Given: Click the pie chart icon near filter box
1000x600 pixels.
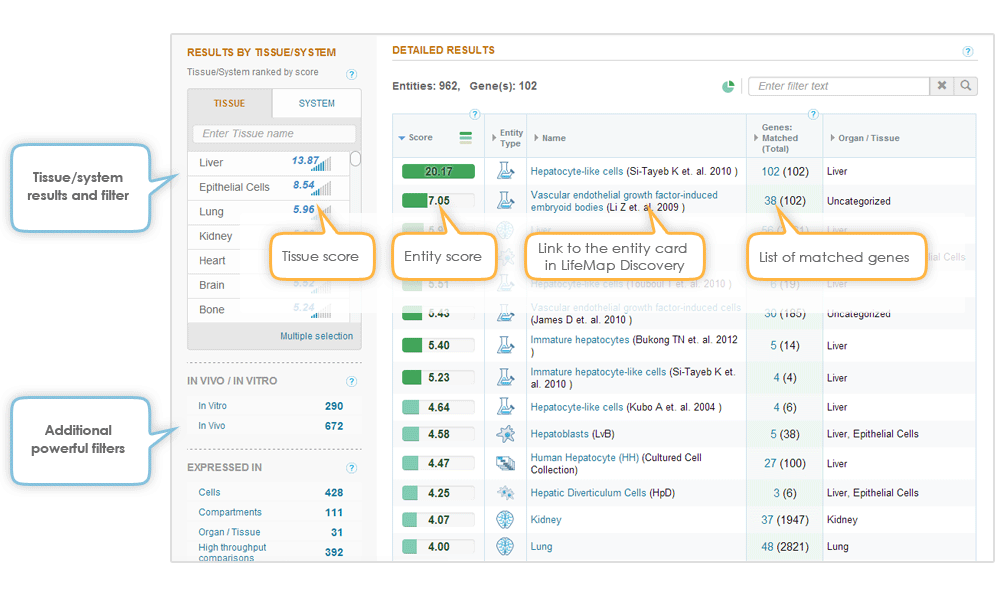Looking at the screenshot, I should pyautogui.click(x=728, y=87).
